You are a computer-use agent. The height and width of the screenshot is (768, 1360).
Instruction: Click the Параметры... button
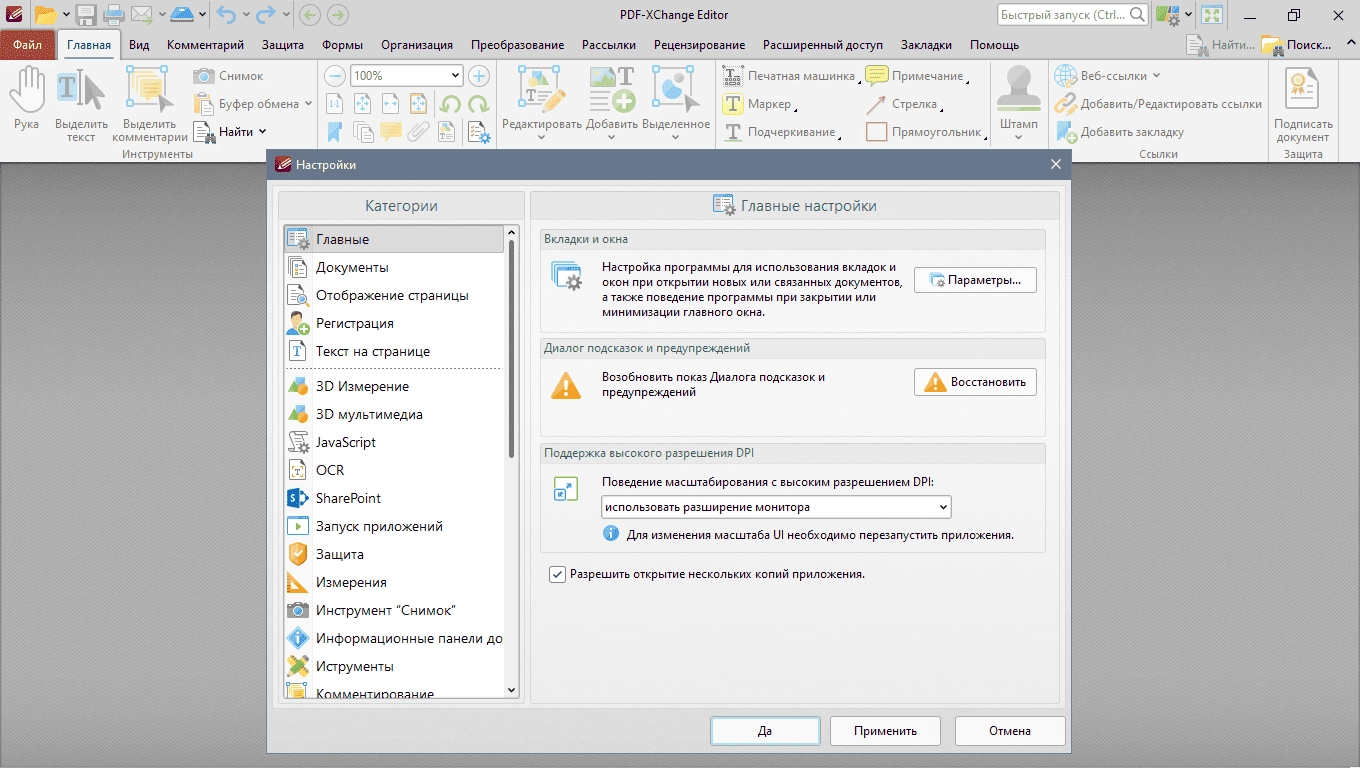tap(975, 280)
